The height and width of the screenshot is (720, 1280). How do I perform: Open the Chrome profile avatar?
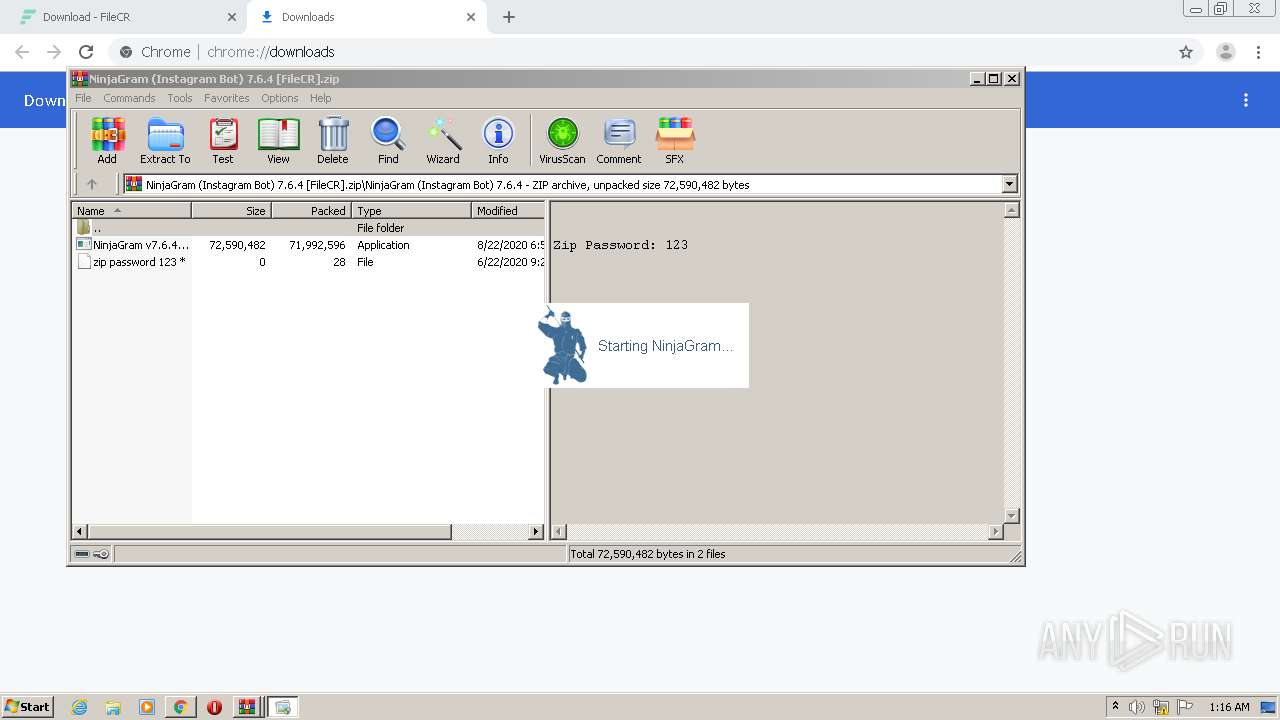(1226, 52)
